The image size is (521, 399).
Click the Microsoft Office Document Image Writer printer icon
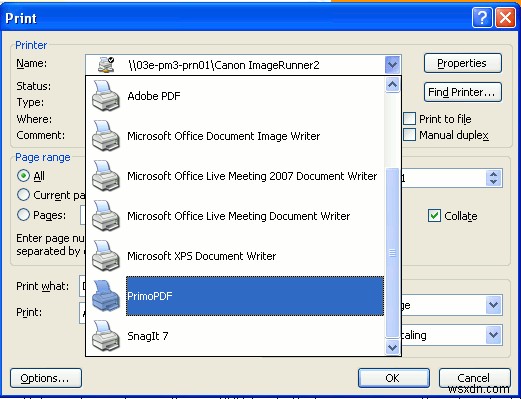click(105, 136)
